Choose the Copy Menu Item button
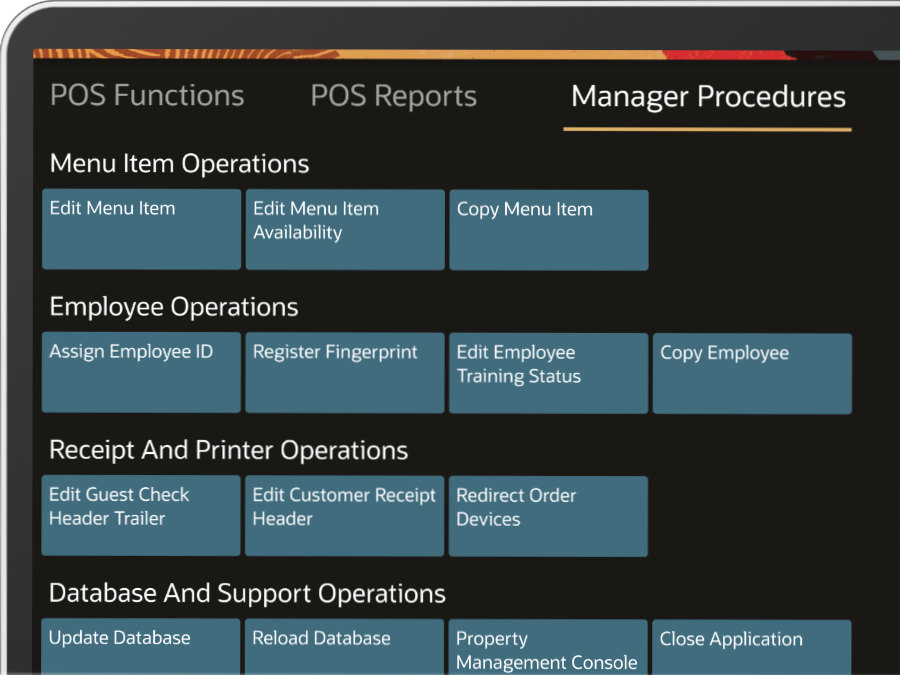The width and height of the screenshot is (900, 675). pyautogui.click(x=549, y=230)
